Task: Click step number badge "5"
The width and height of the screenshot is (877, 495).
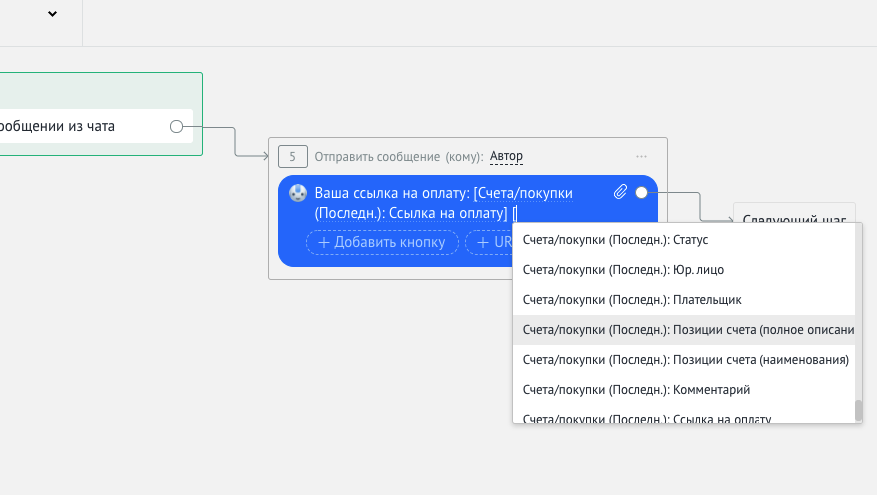Action: 293,157
